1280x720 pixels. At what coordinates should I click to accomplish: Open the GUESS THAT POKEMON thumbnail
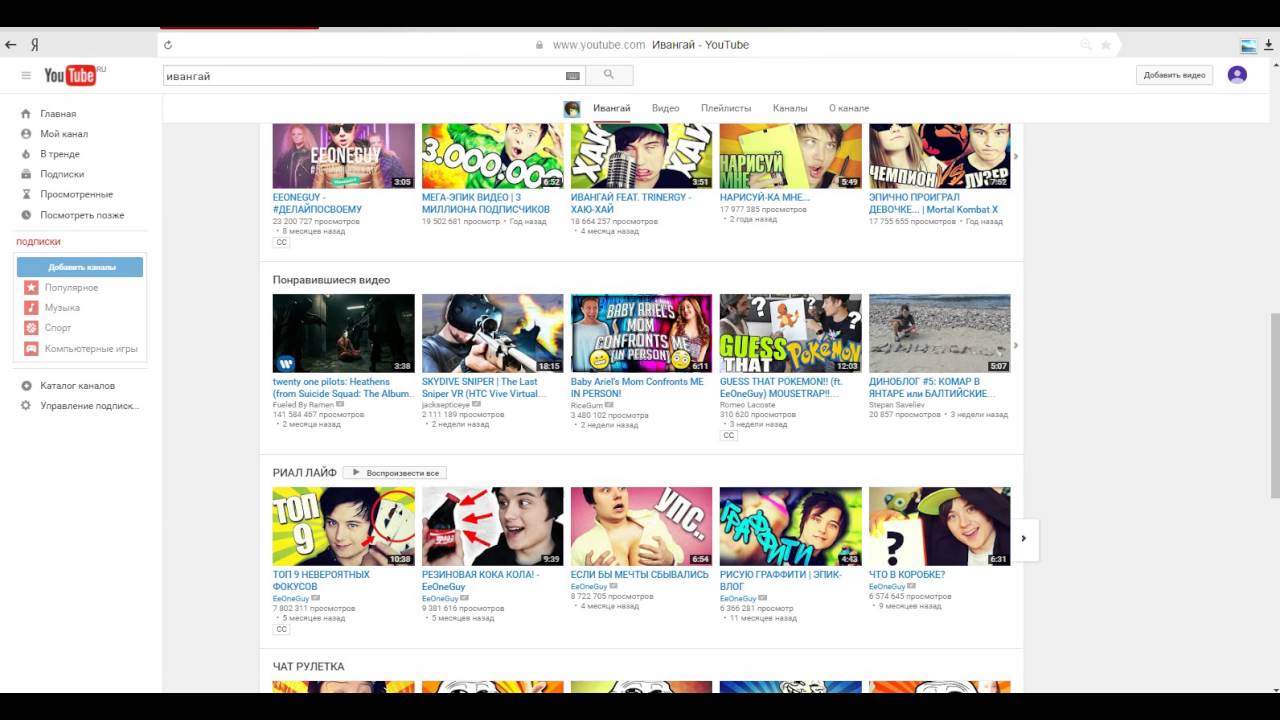(x=790, y=333)
